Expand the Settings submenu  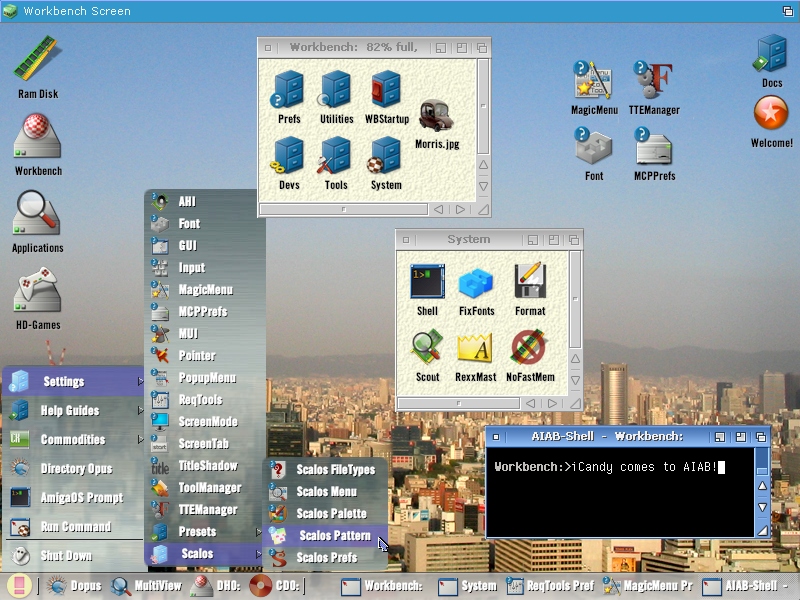[x=74, y=381]
